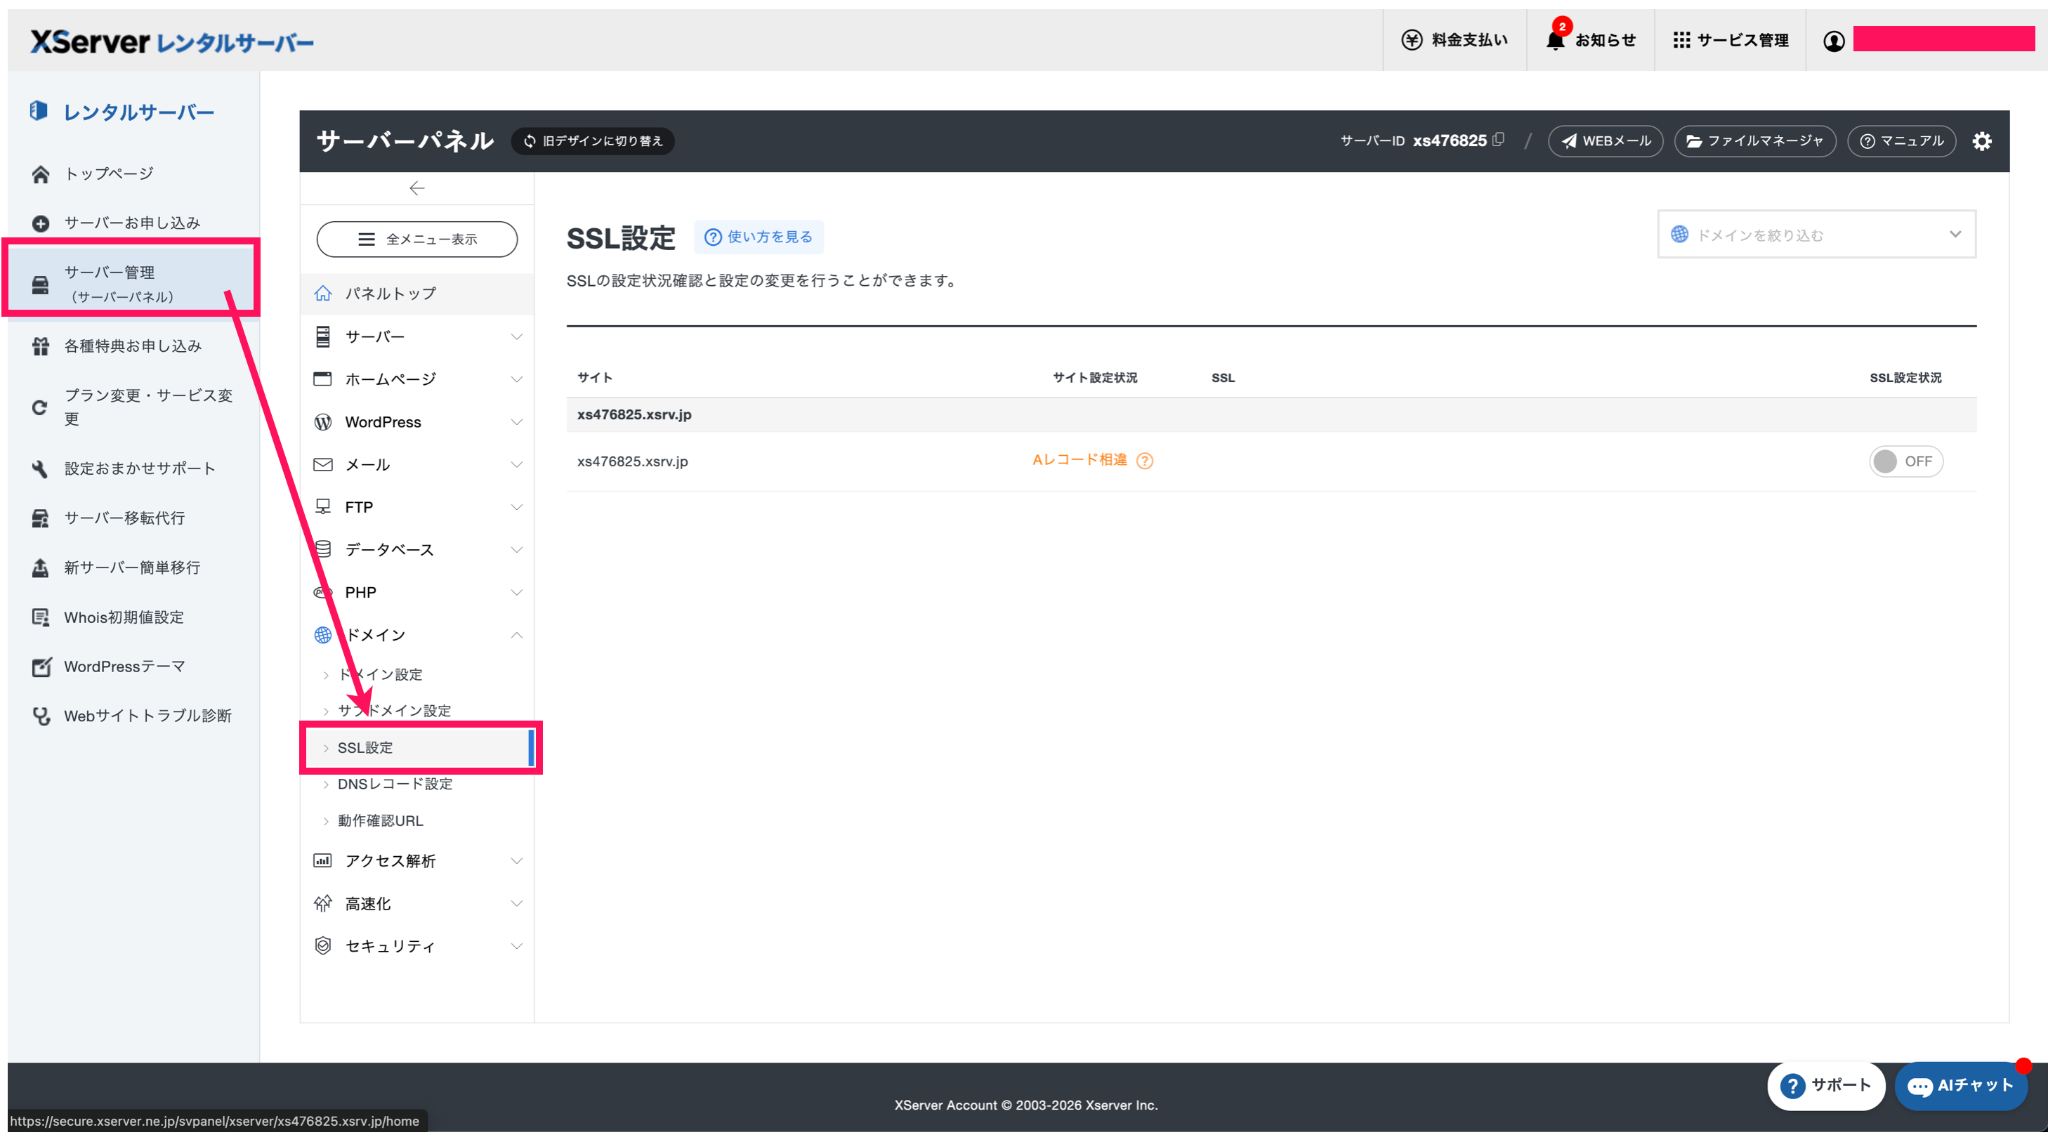Click the 高速化 rocket icon
The image size is (2048, 1134).
coord(322,903)
